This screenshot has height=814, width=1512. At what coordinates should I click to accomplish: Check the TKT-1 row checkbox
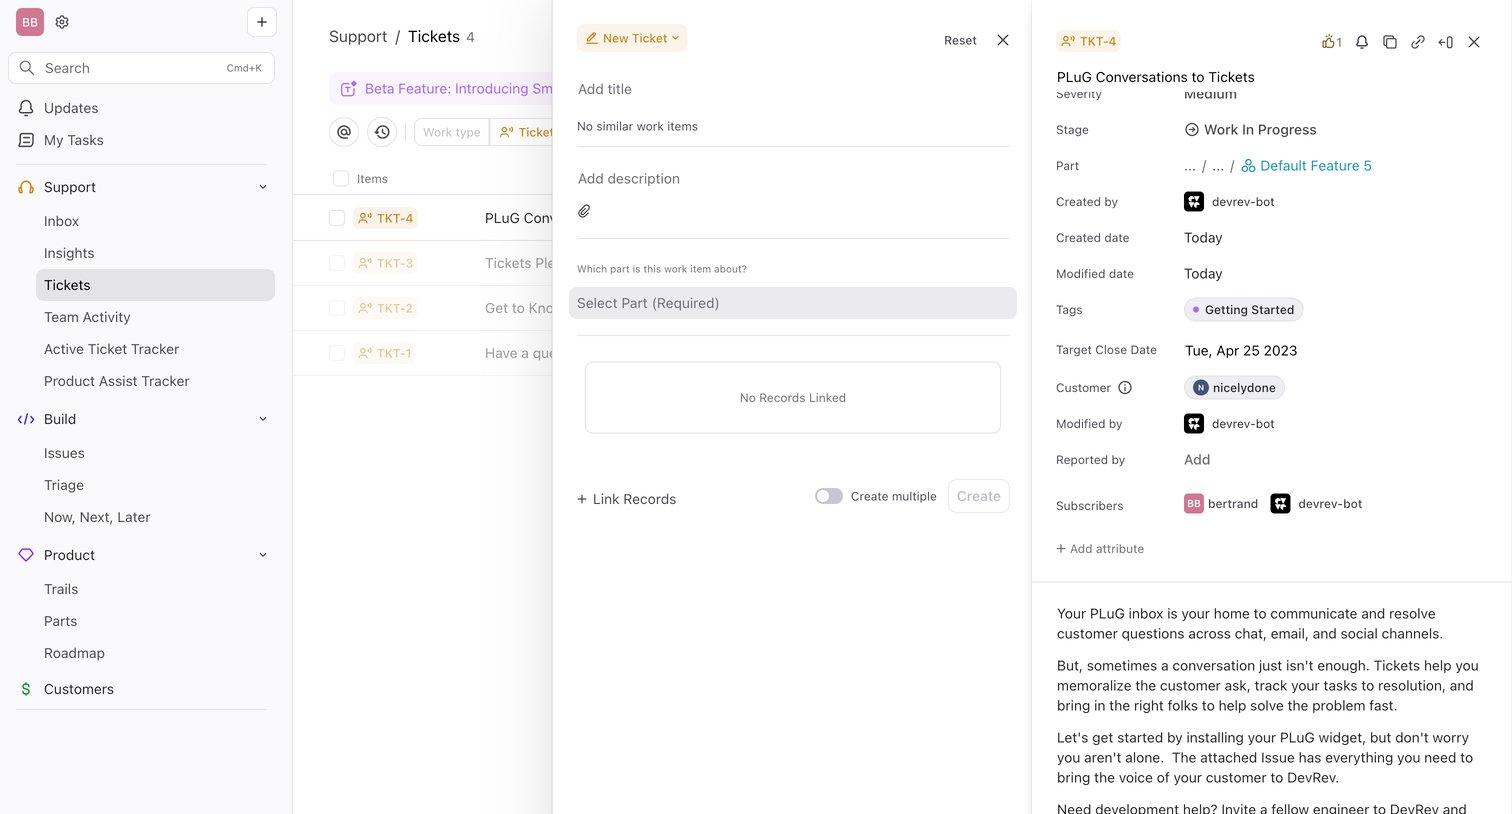(337, 353)
